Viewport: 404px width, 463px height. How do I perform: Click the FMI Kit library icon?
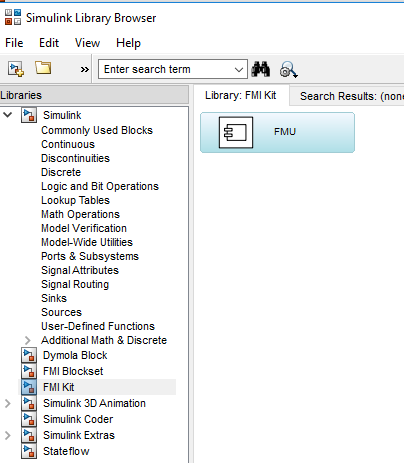pyautogui.click(x=29, y=387)
